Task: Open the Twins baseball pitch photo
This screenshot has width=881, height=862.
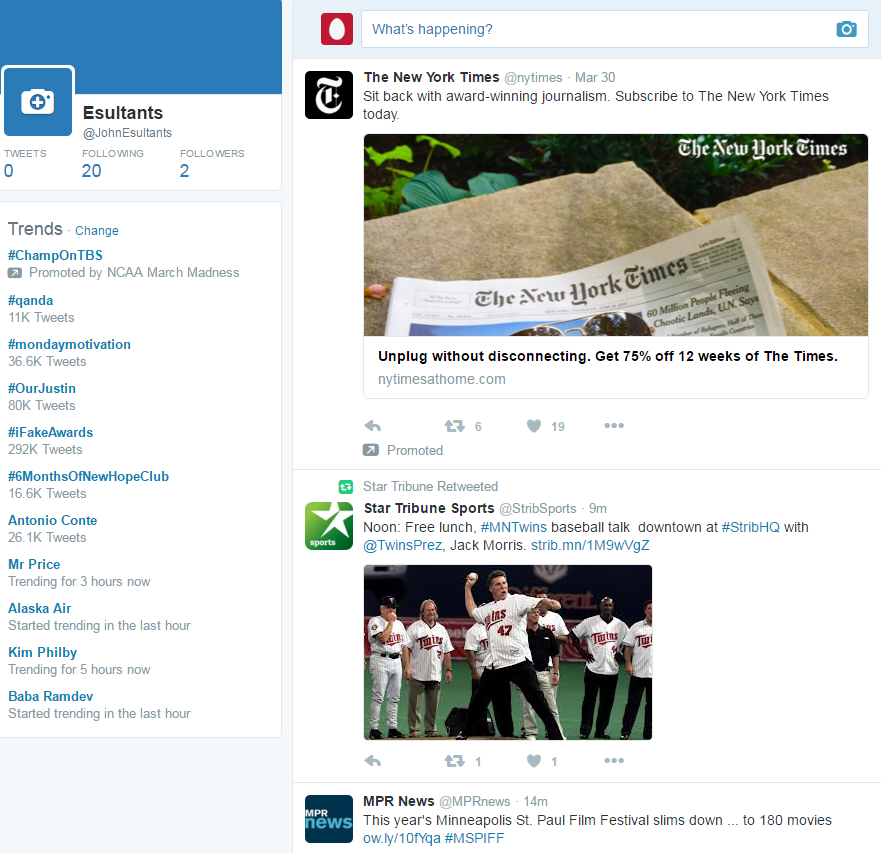Action: pos(508,652)
